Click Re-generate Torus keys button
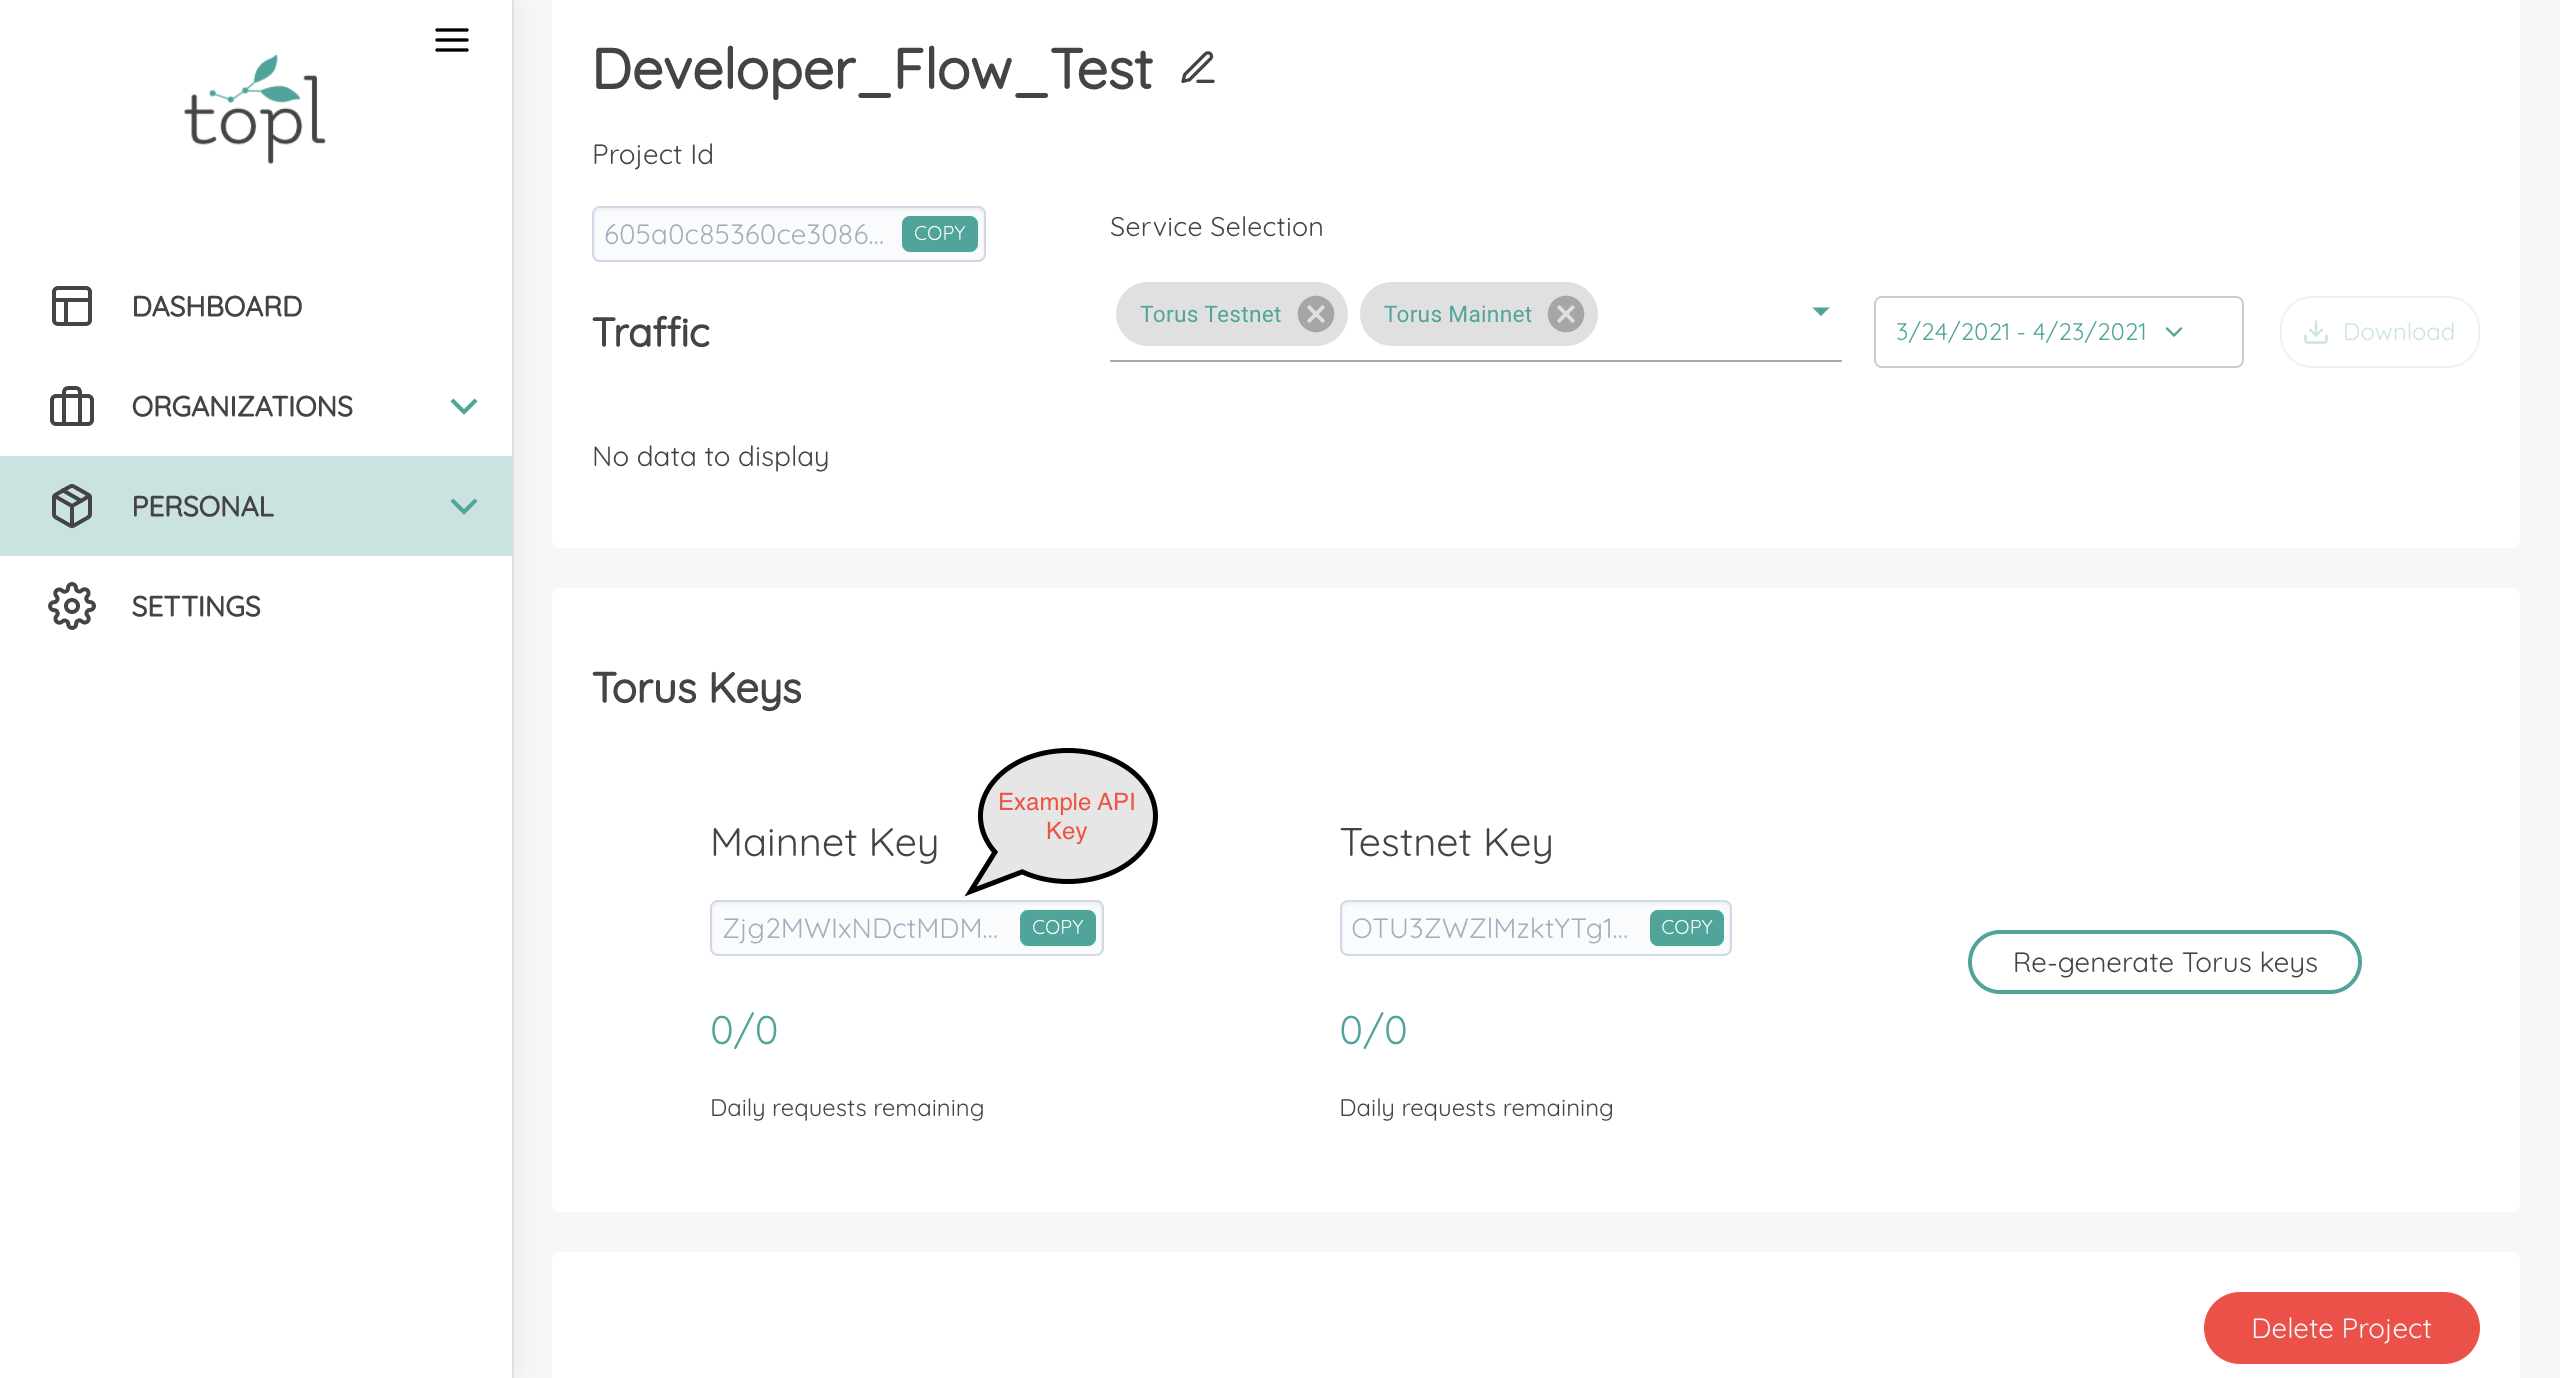 [2164, 962]
